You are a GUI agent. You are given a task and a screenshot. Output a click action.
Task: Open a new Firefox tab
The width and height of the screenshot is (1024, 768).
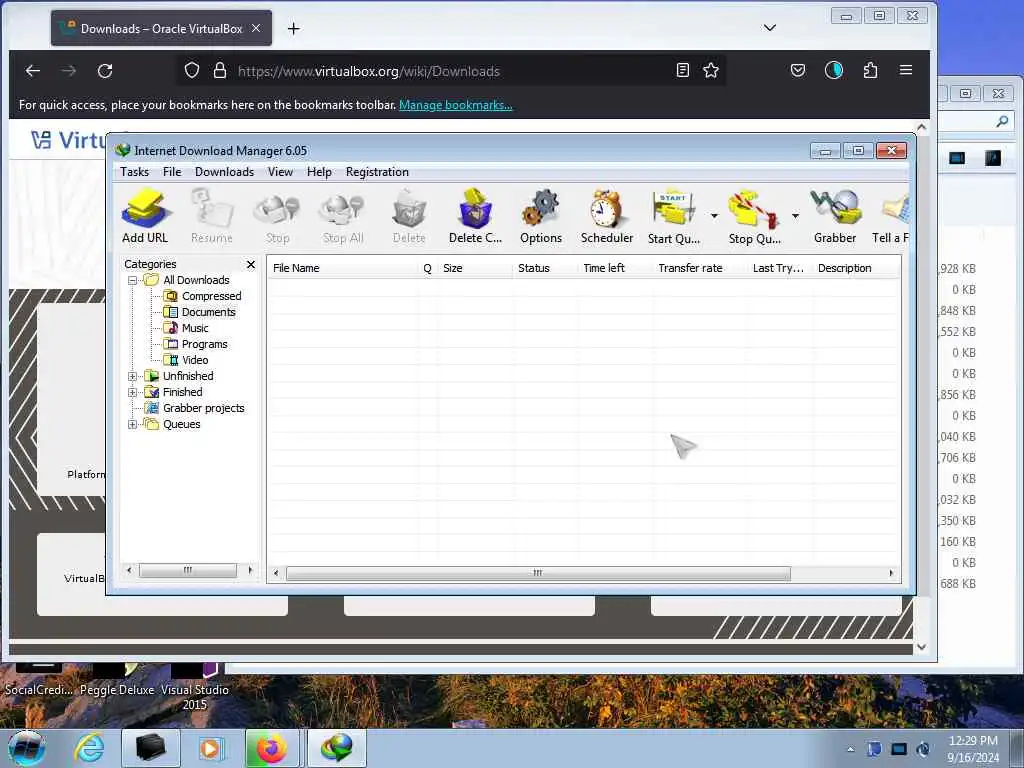pos(294,29)
